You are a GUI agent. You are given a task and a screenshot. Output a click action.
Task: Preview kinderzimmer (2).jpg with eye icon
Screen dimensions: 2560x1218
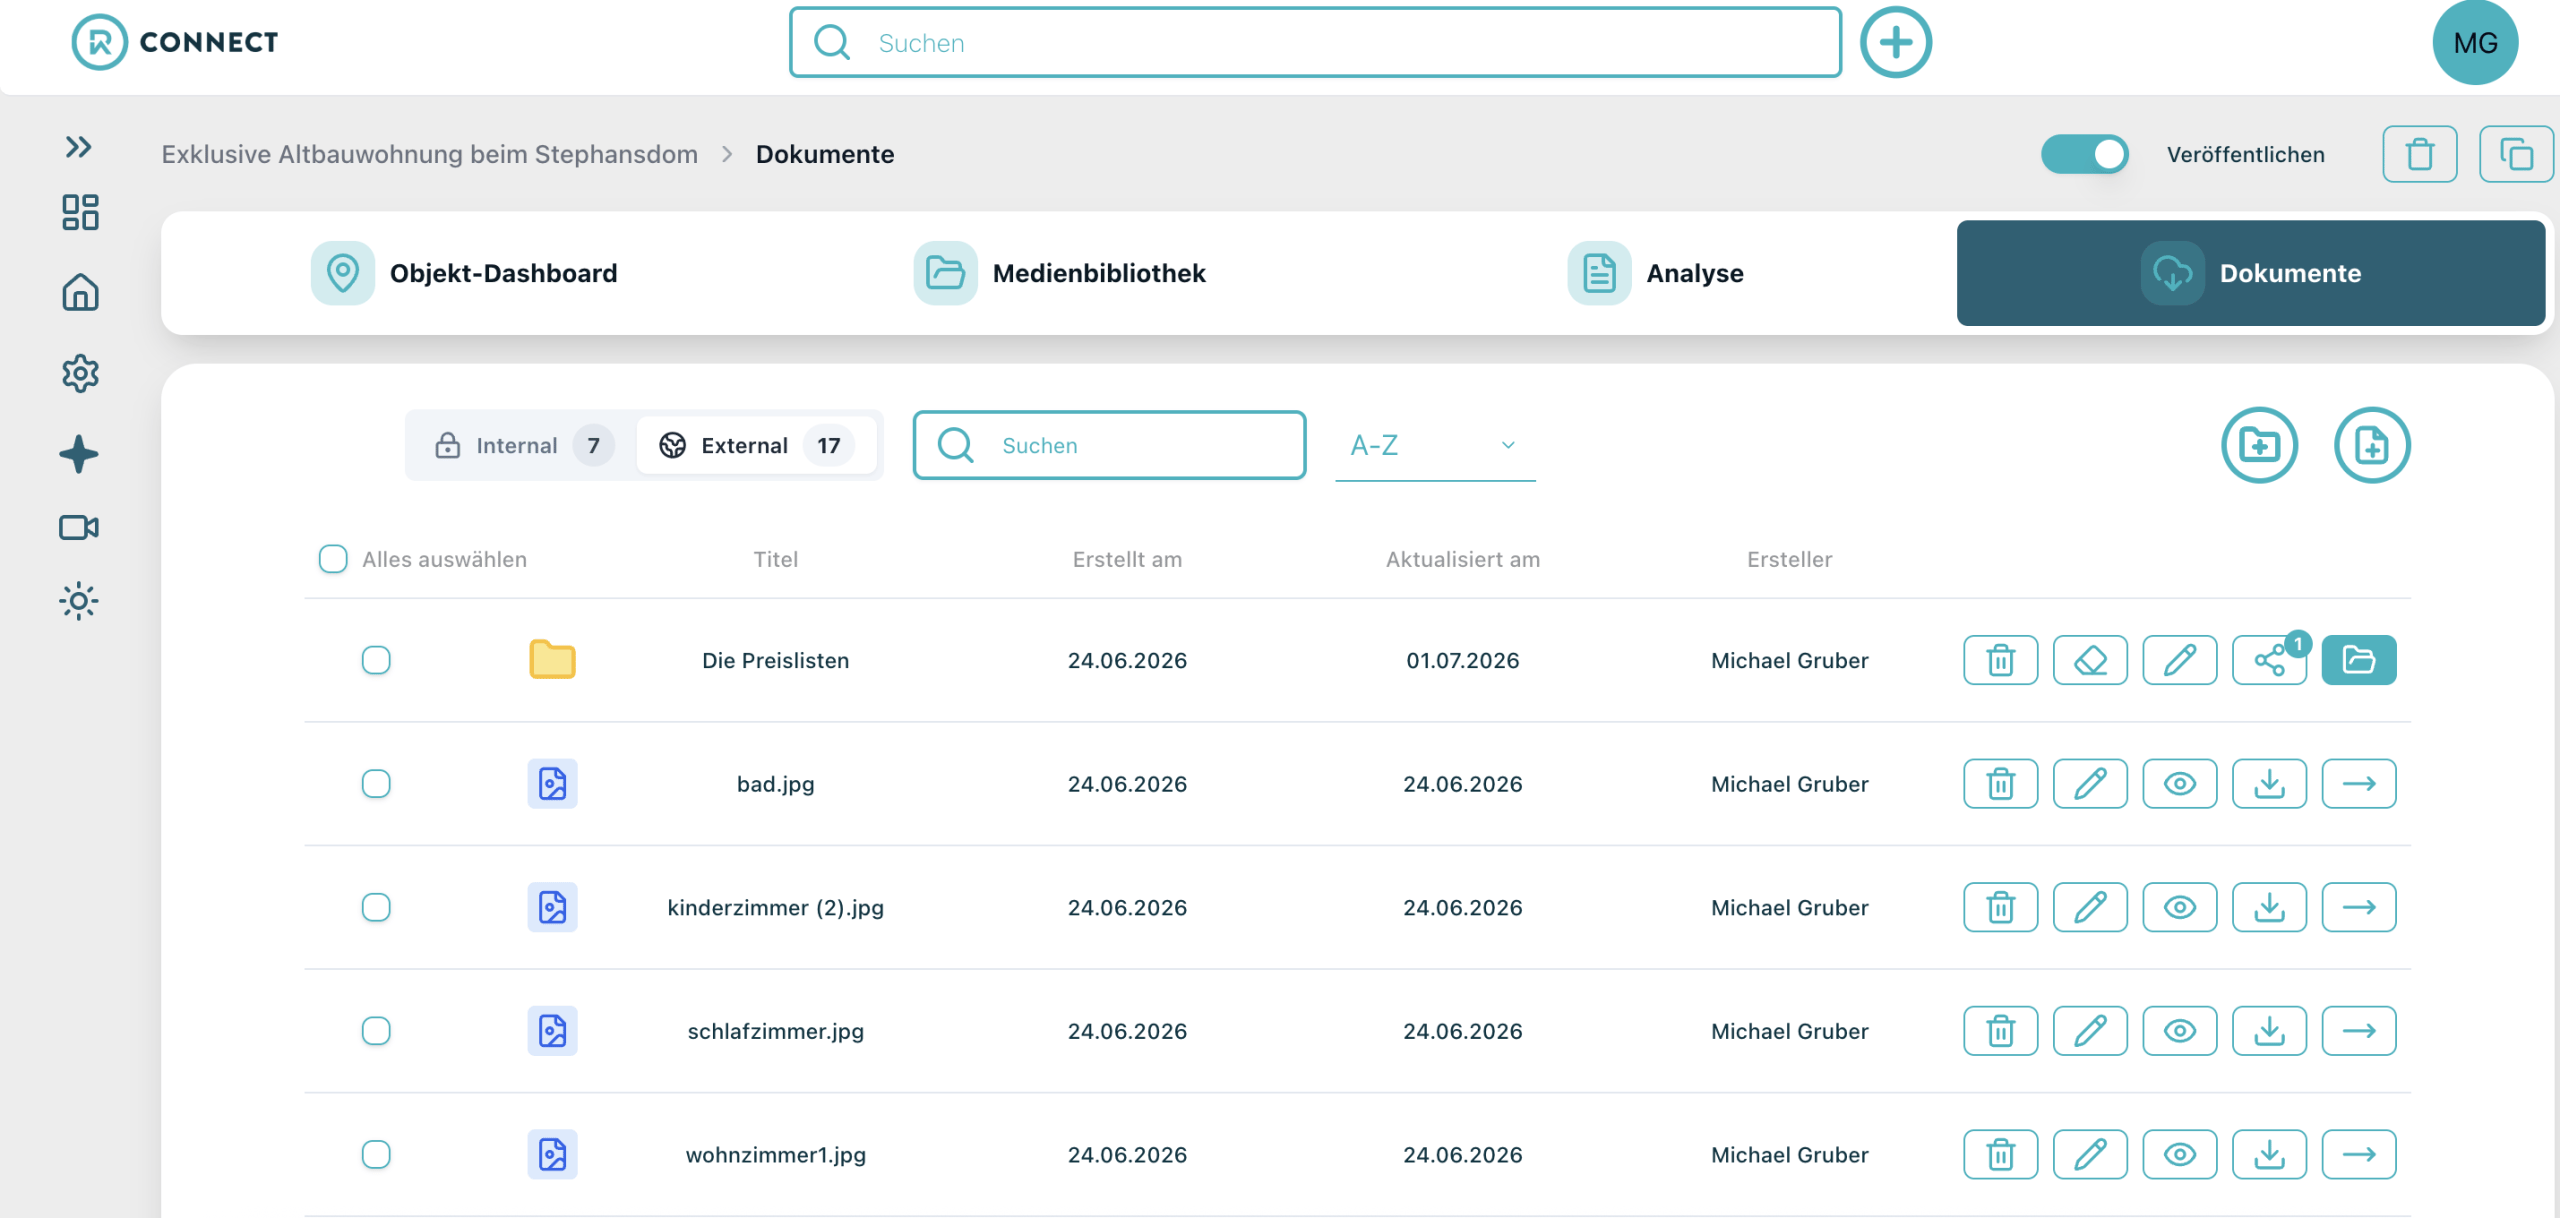point(2179,907)
